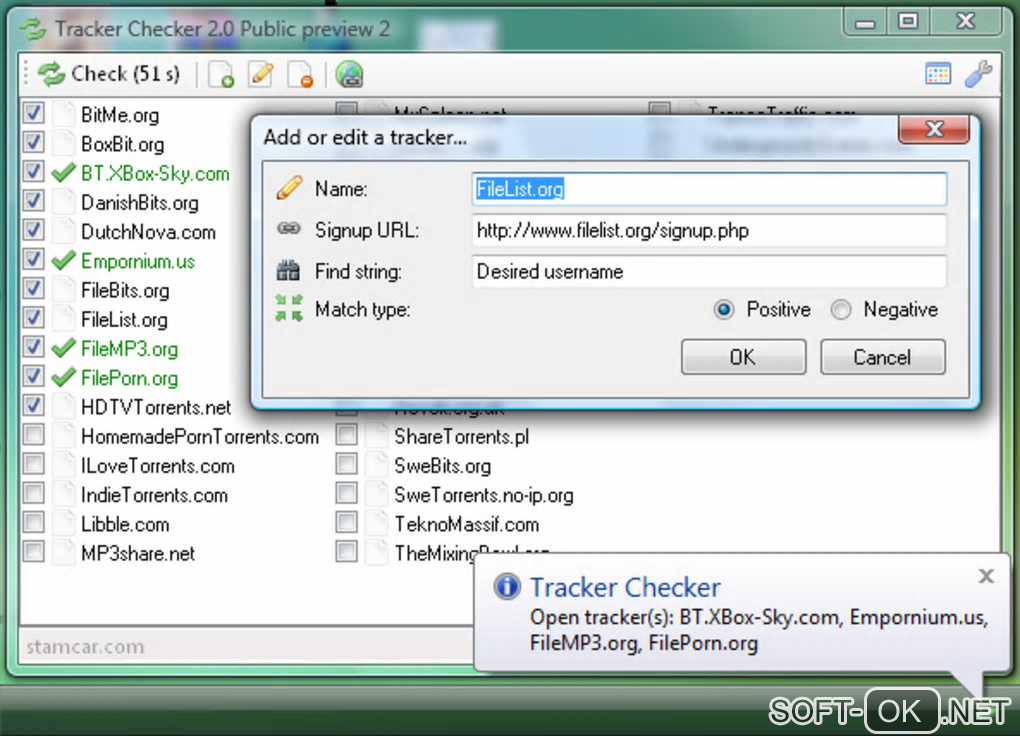
Task: Click the green checkmark next to FileMP3.org
Action: point(64,348)
